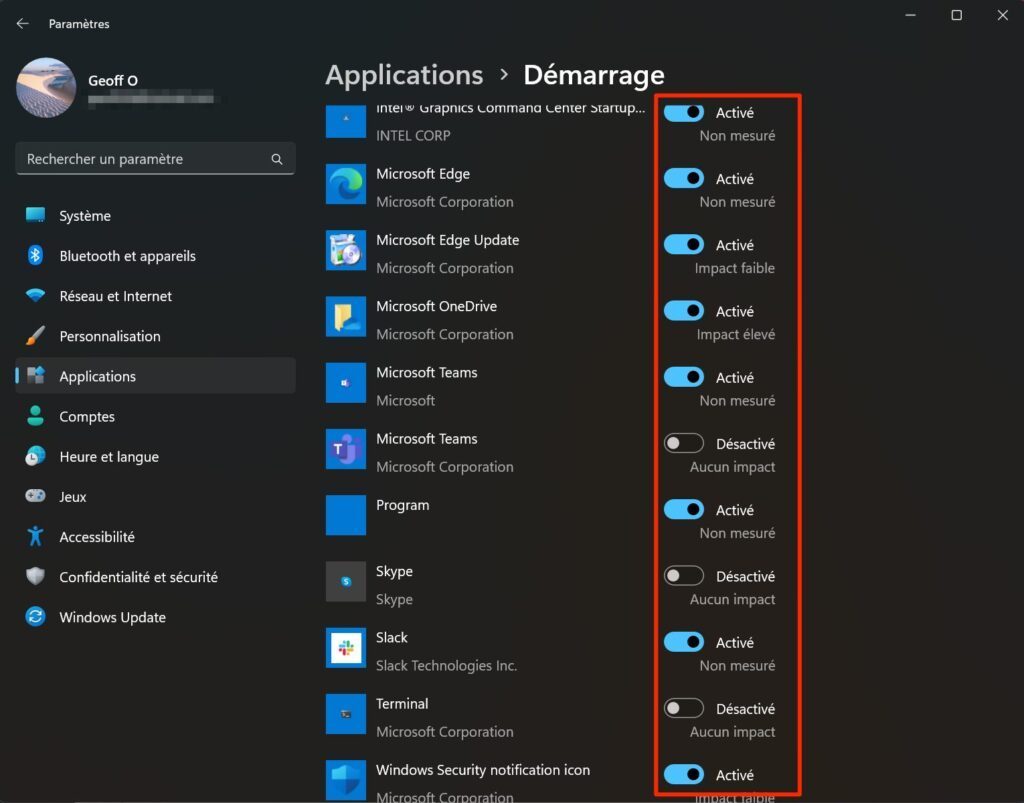
Task: Click the paintbrush Personnalisation icon
Action: coord(35,336)
